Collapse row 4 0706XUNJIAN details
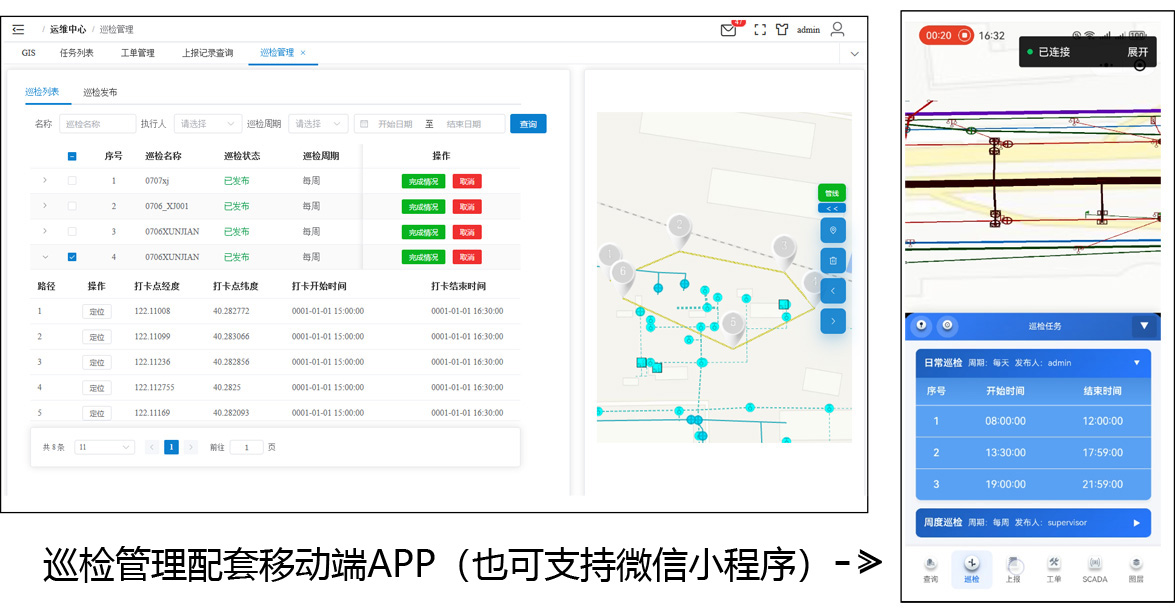This screenshot has height=615, width=1175. (x=45, y=257)
